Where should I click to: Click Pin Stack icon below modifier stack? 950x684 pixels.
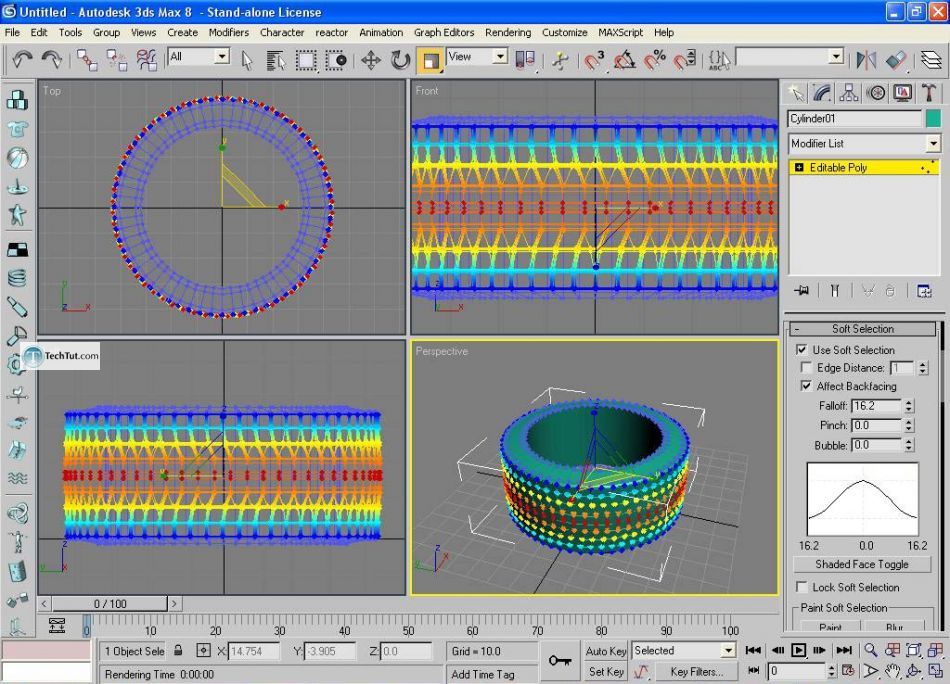click(x=802, y=291)
